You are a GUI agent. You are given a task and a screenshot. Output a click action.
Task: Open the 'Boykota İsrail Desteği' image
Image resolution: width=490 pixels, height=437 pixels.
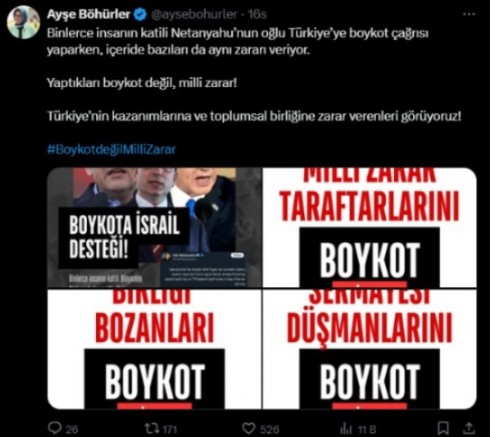click(154, 228)
